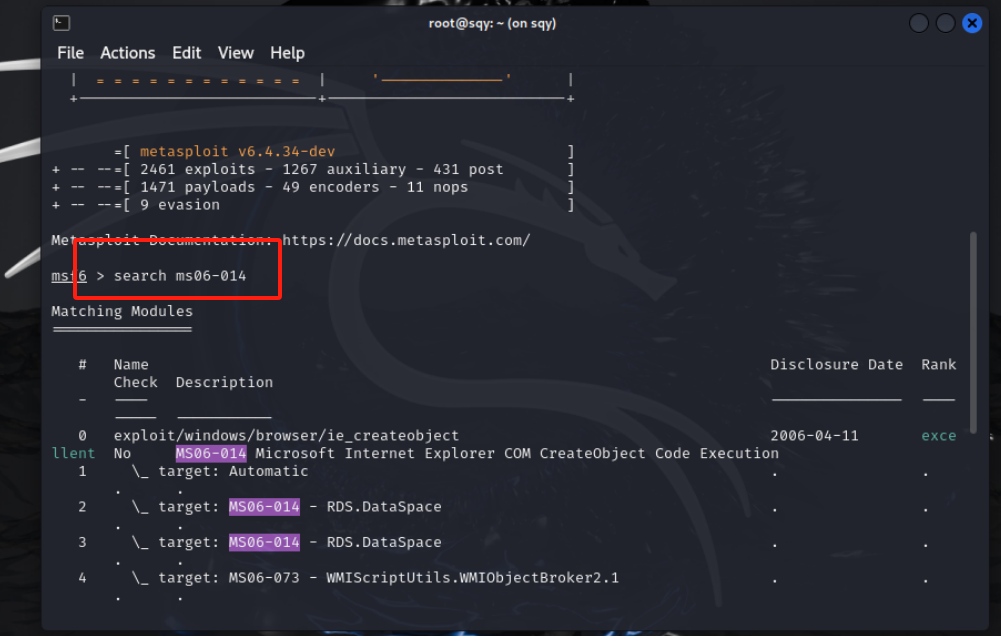Viewport: 1001px width, 636px height.
Task: Click '1471 payloads' count text
Action: tap(197, 187)
